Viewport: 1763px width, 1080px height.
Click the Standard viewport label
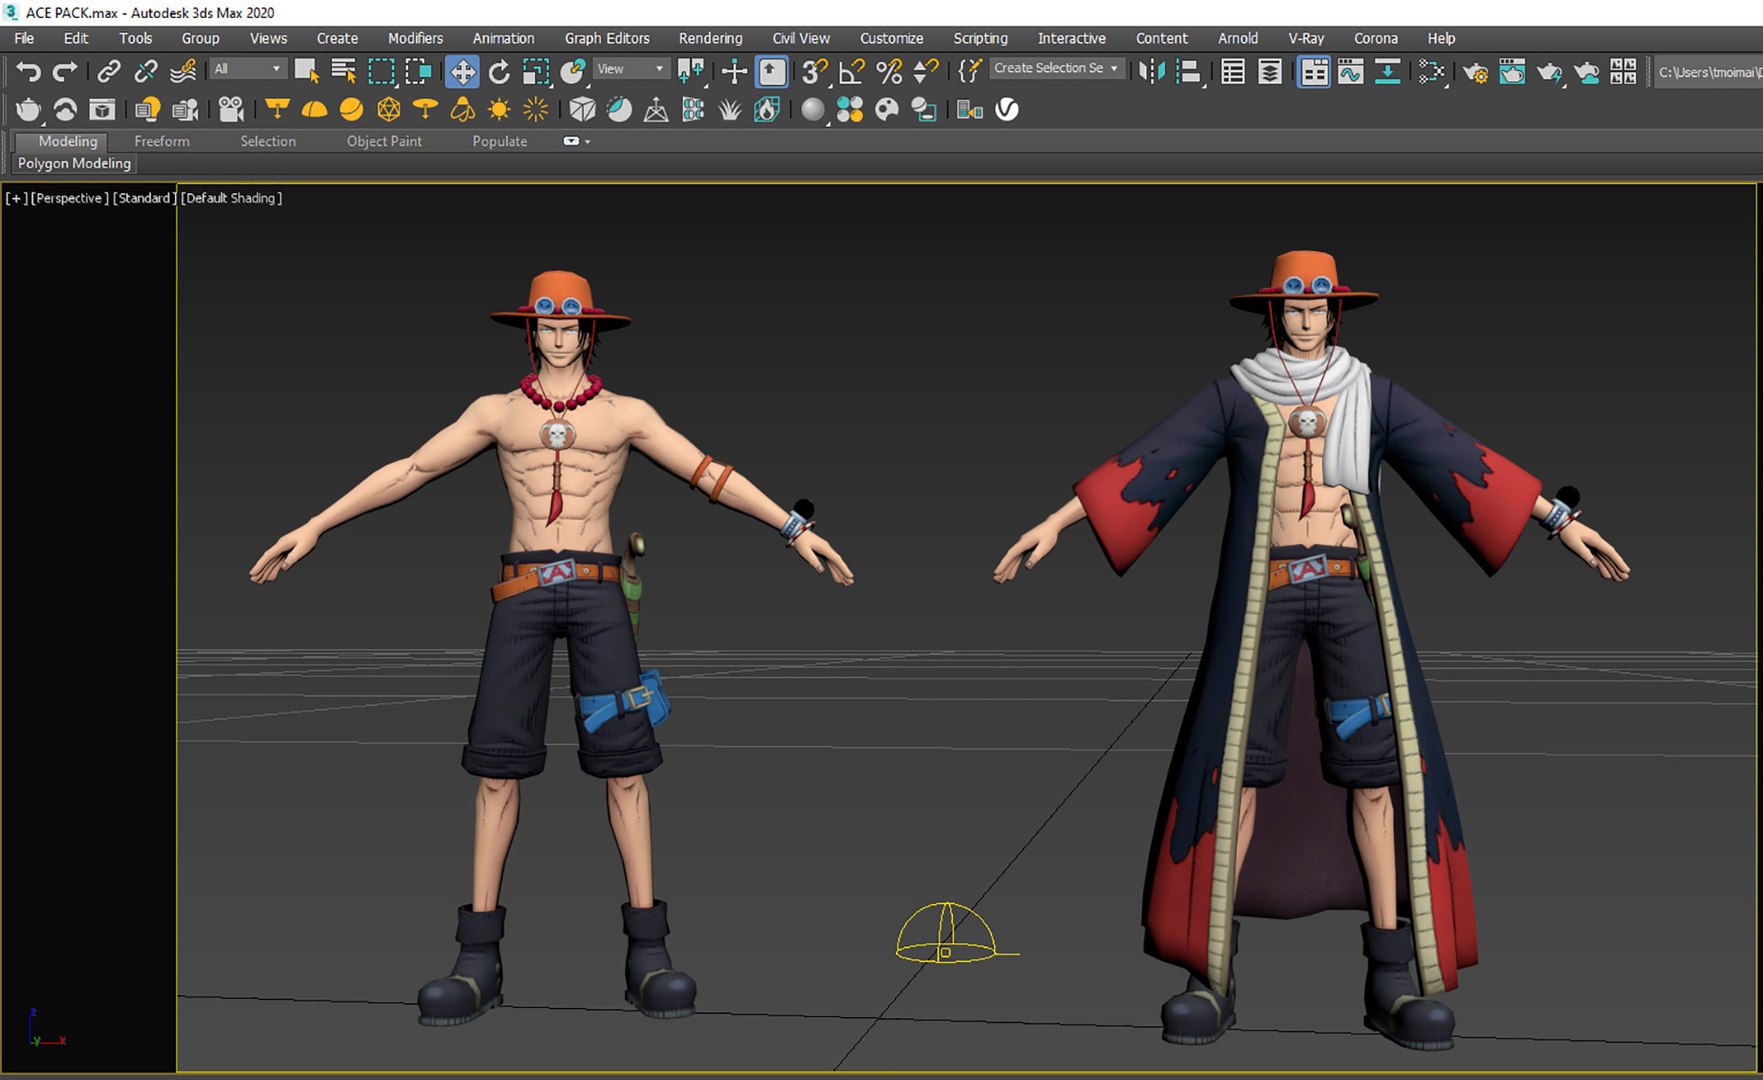(x=144, y=198)
